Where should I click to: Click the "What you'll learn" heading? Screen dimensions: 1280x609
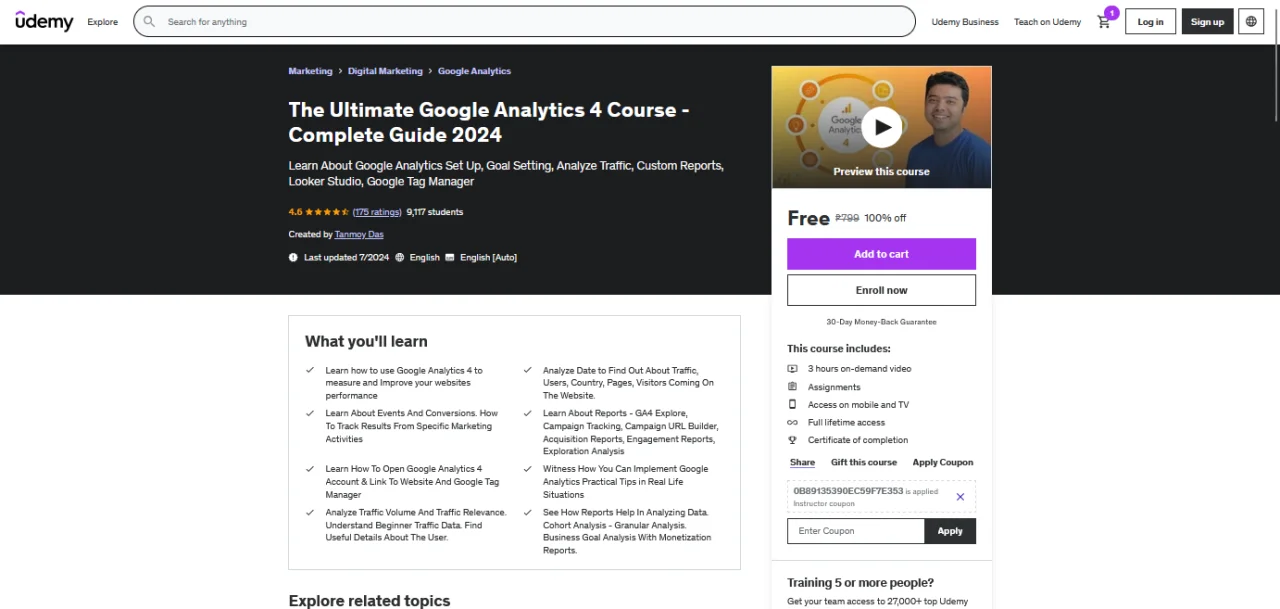point(366,341)
